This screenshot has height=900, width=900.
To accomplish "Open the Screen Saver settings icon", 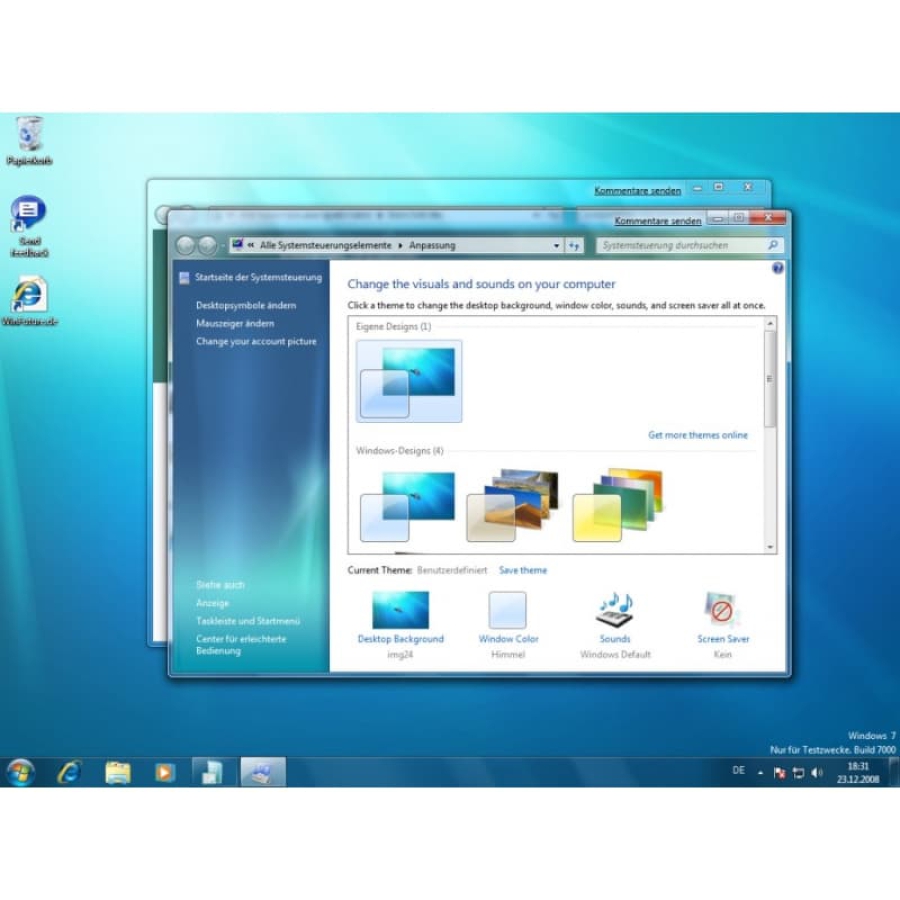I will click(723, 610).
